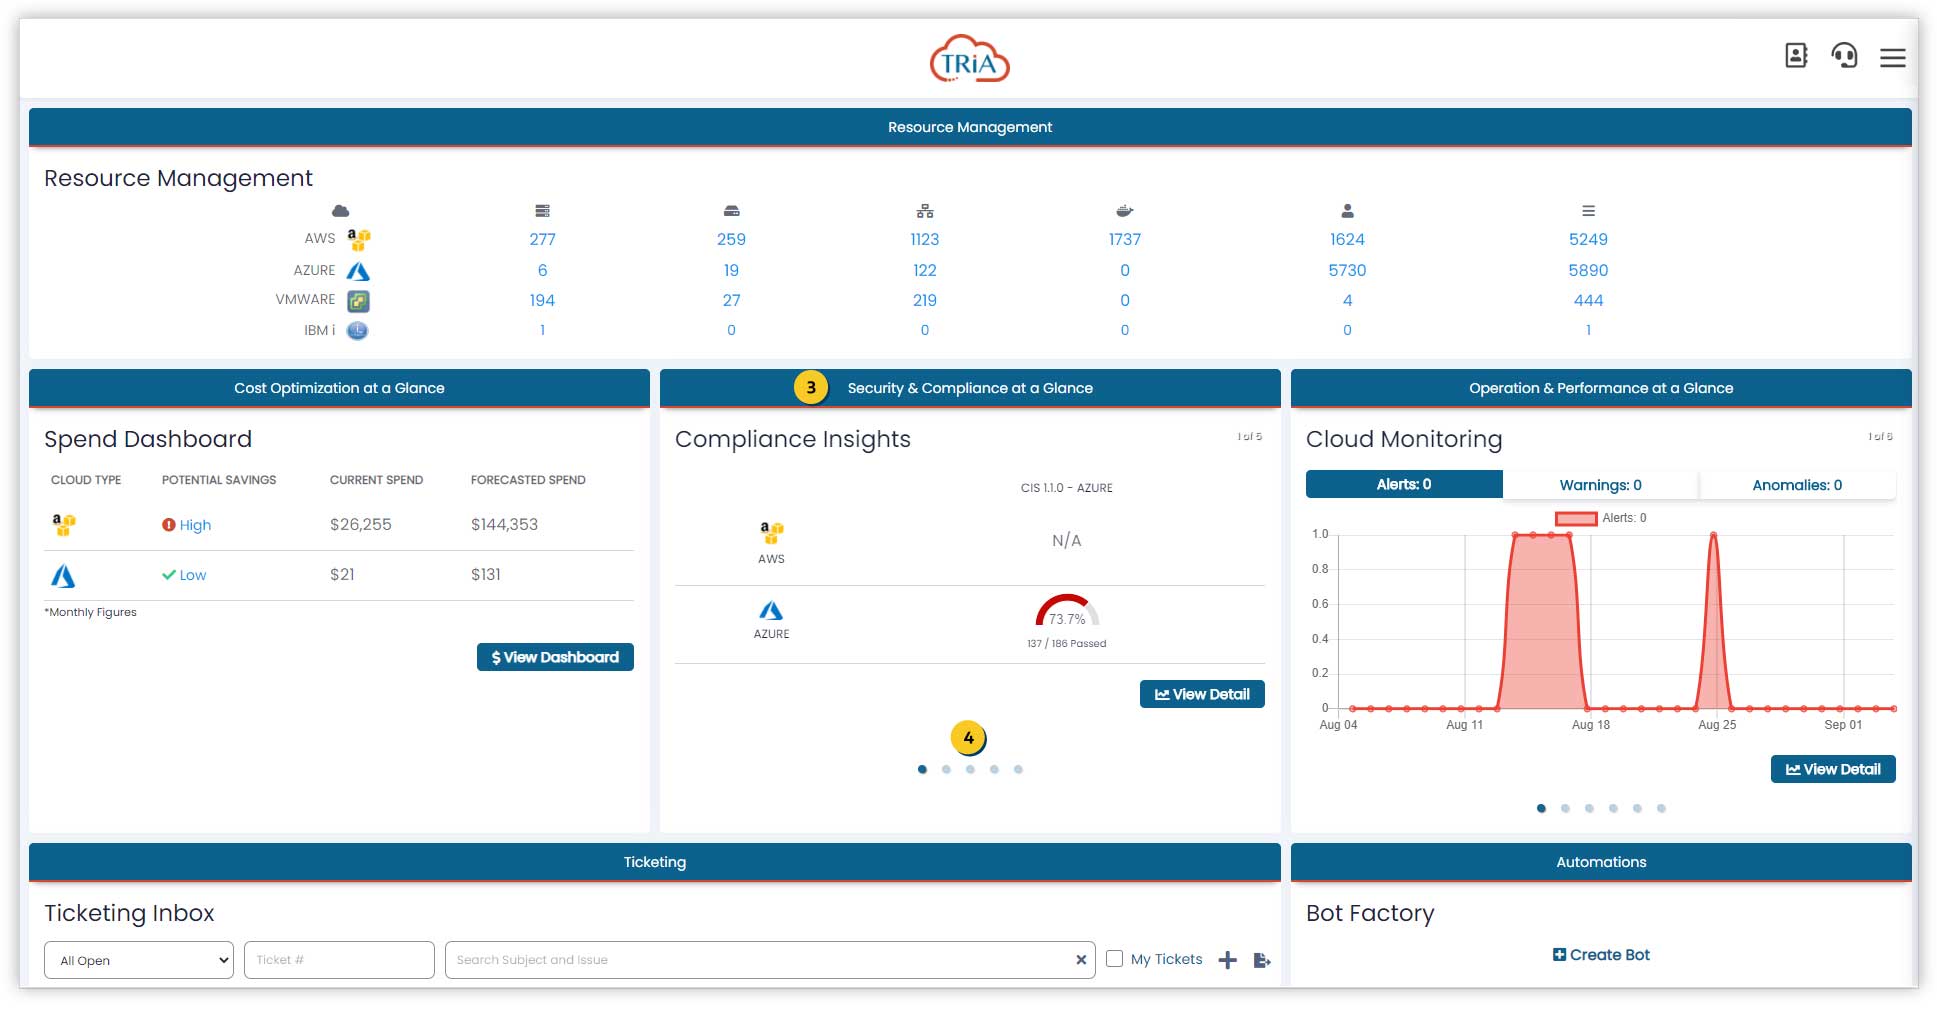Click VMware value 444
The image size is (1937, 1034).
pos(1588,300)
